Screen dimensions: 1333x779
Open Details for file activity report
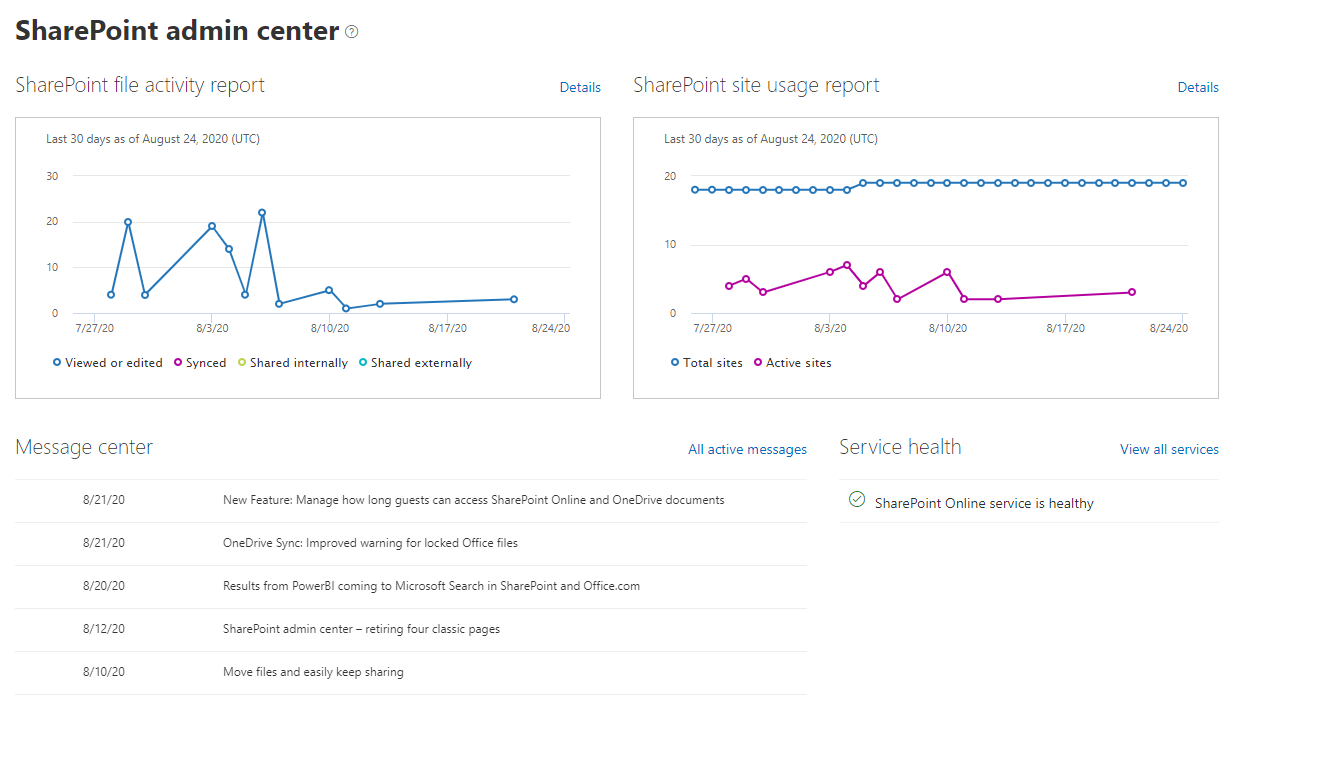pos(580,87)
